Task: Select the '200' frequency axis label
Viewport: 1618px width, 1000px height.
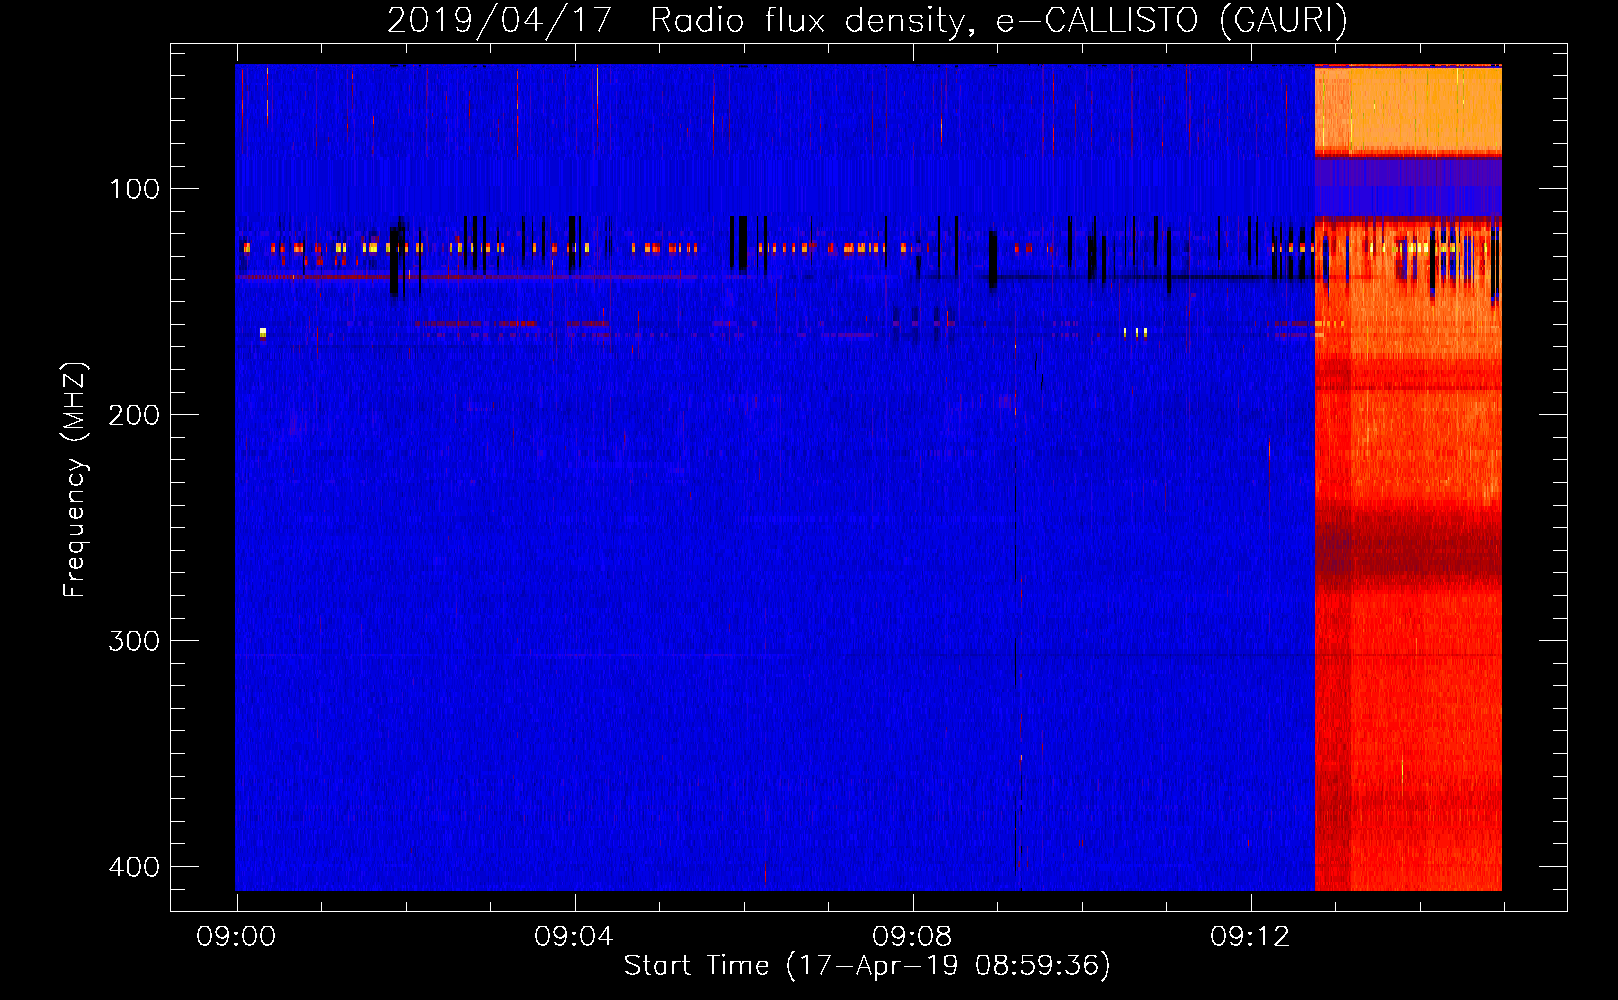Action: pyautogui.click(x=134, y=415)
